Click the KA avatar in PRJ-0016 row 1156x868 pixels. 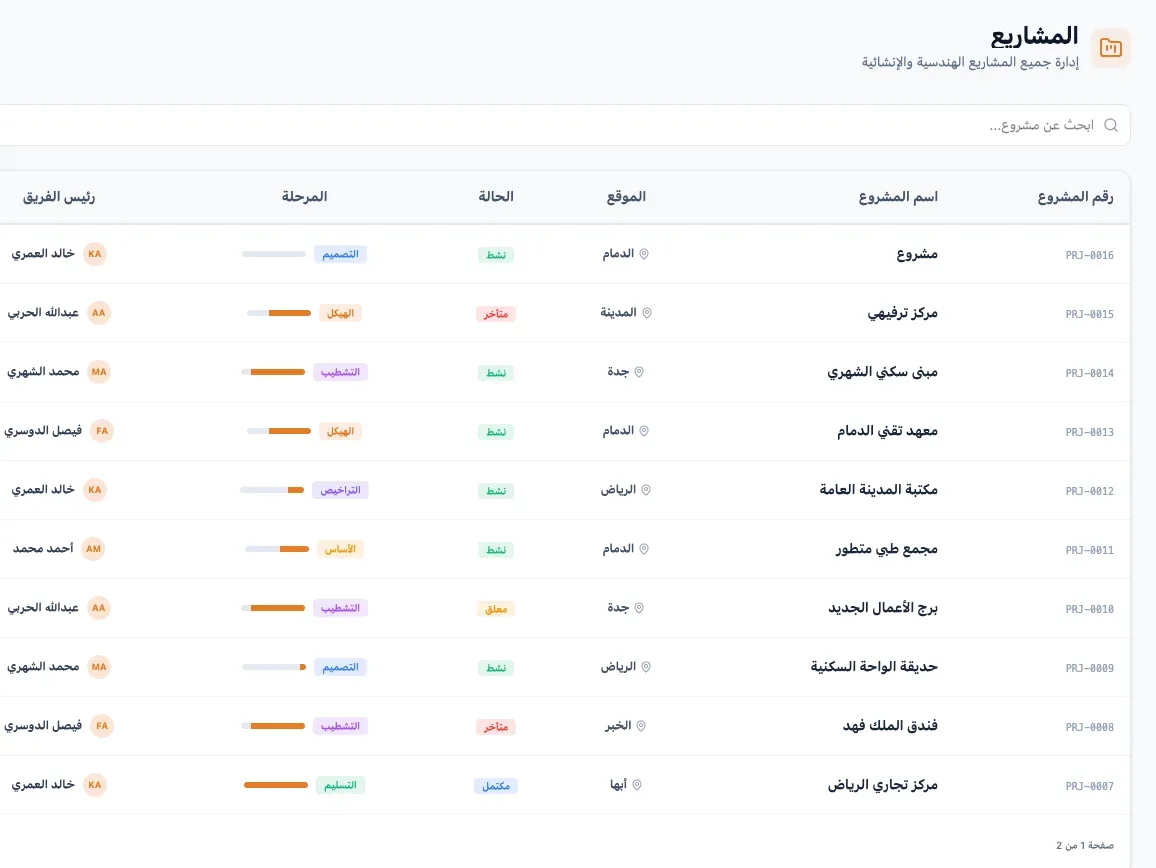point(94,254)
